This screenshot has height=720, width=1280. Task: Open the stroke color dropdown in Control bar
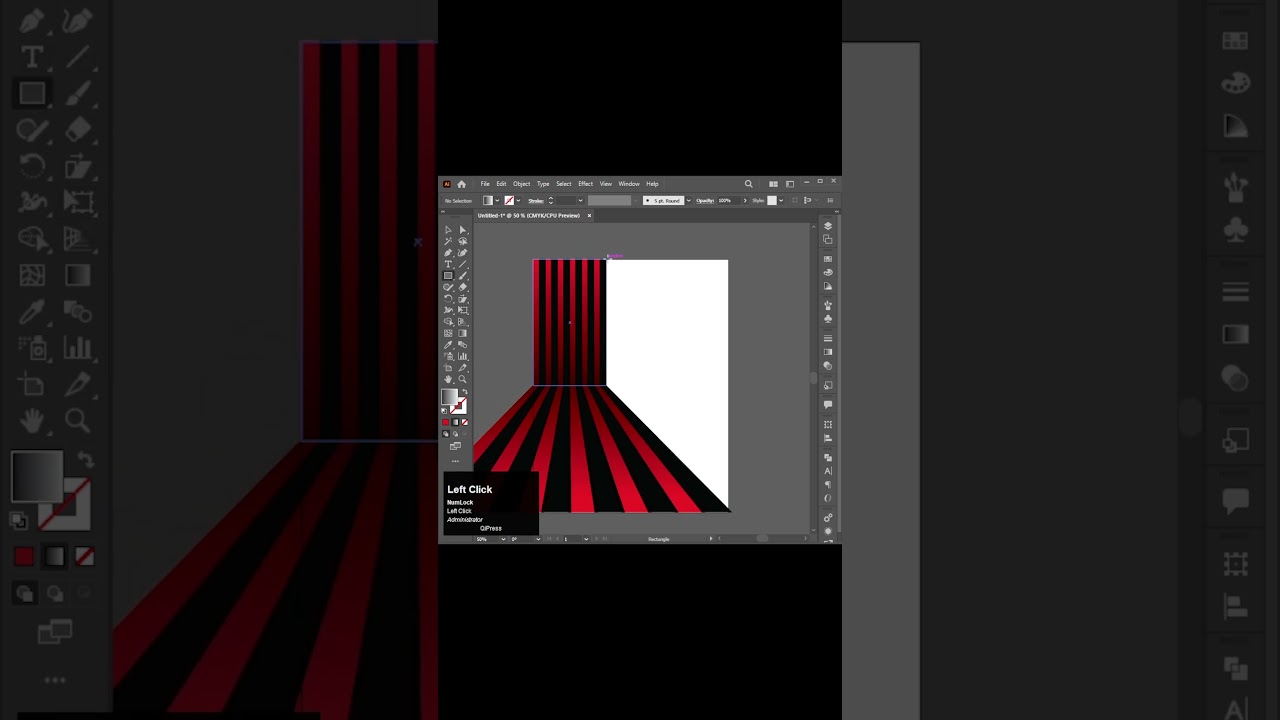point(518,200)
